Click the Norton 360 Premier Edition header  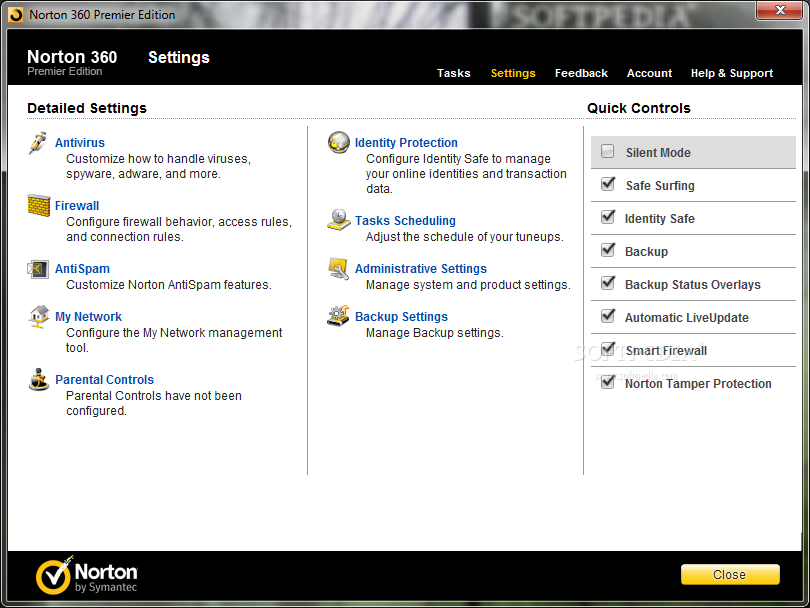tap(72, 62)
